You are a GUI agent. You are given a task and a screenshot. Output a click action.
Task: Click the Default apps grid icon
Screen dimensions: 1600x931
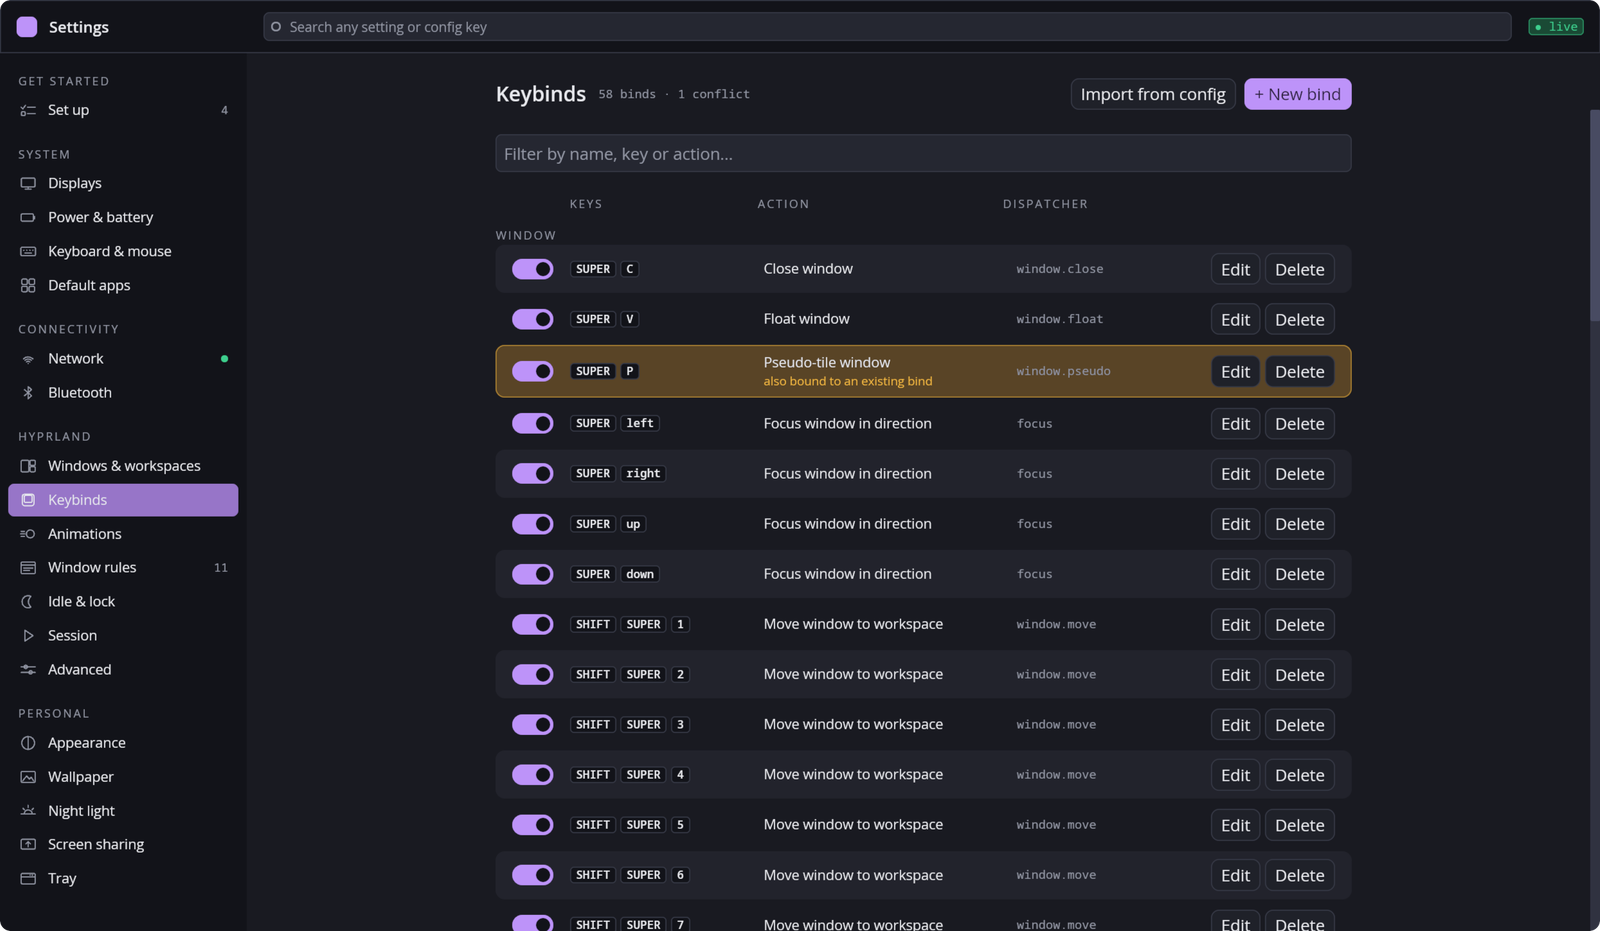[28, 285]
